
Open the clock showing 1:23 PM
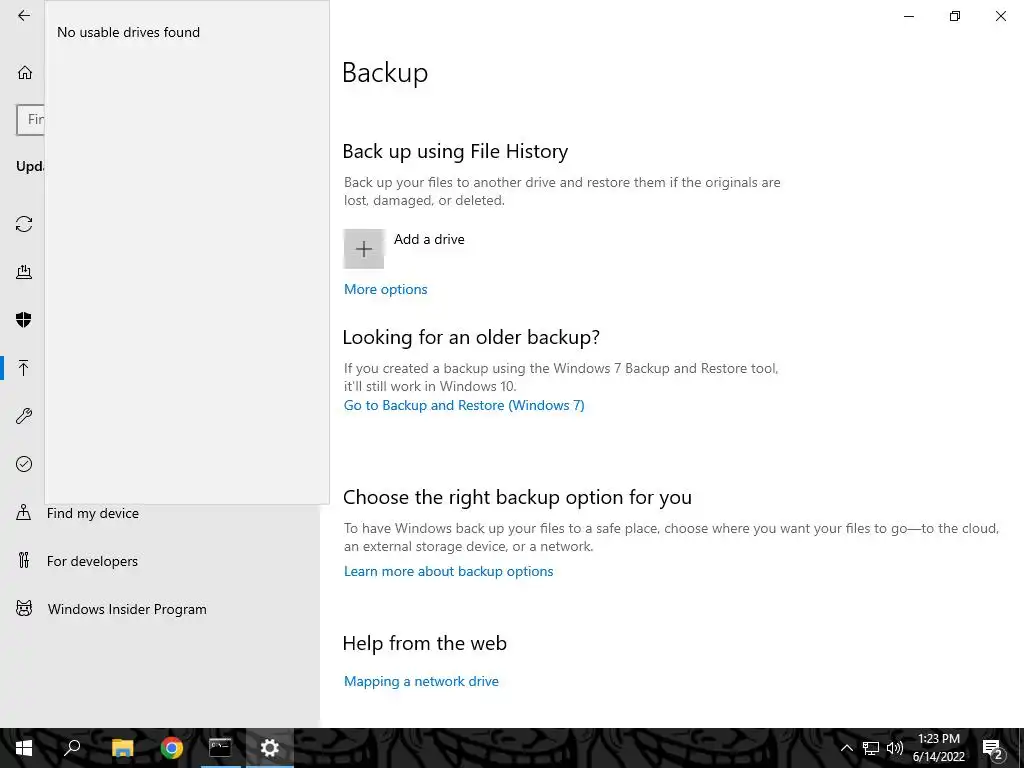click(938, 748)
